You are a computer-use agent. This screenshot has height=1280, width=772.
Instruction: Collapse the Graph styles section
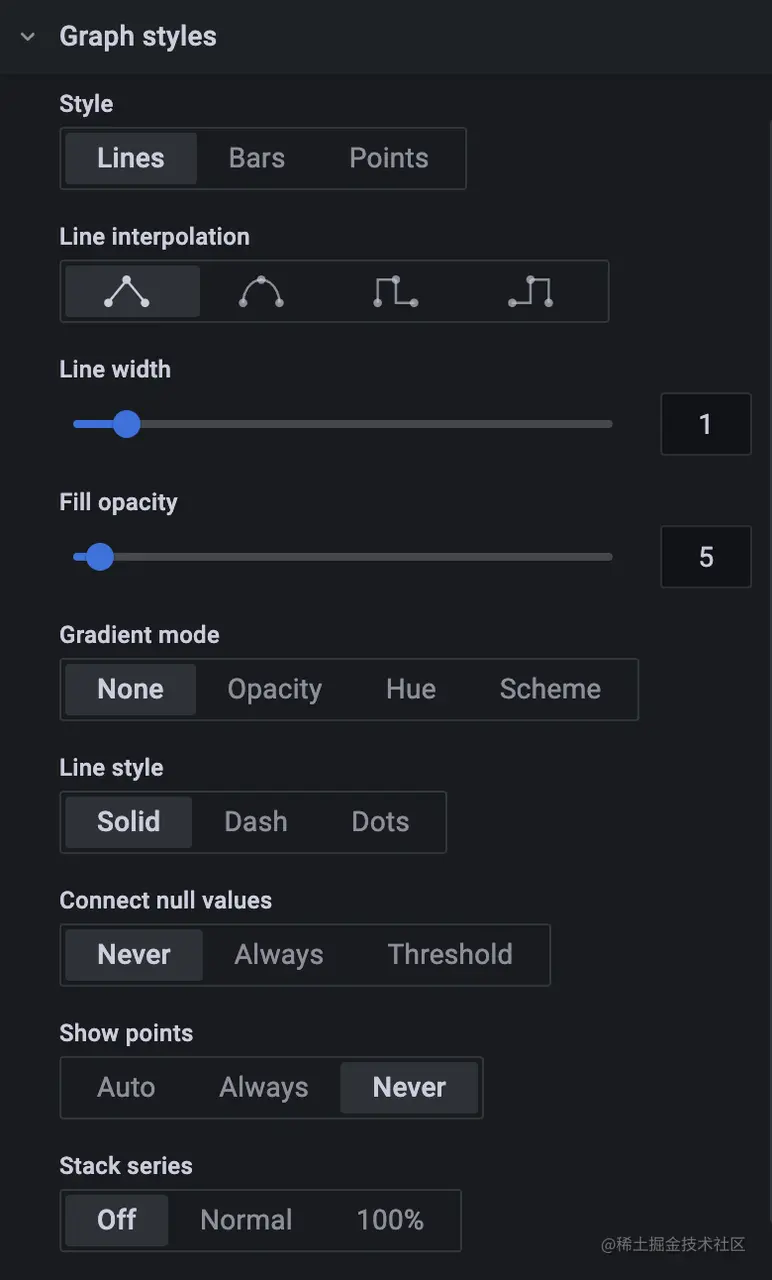(26, 36)
